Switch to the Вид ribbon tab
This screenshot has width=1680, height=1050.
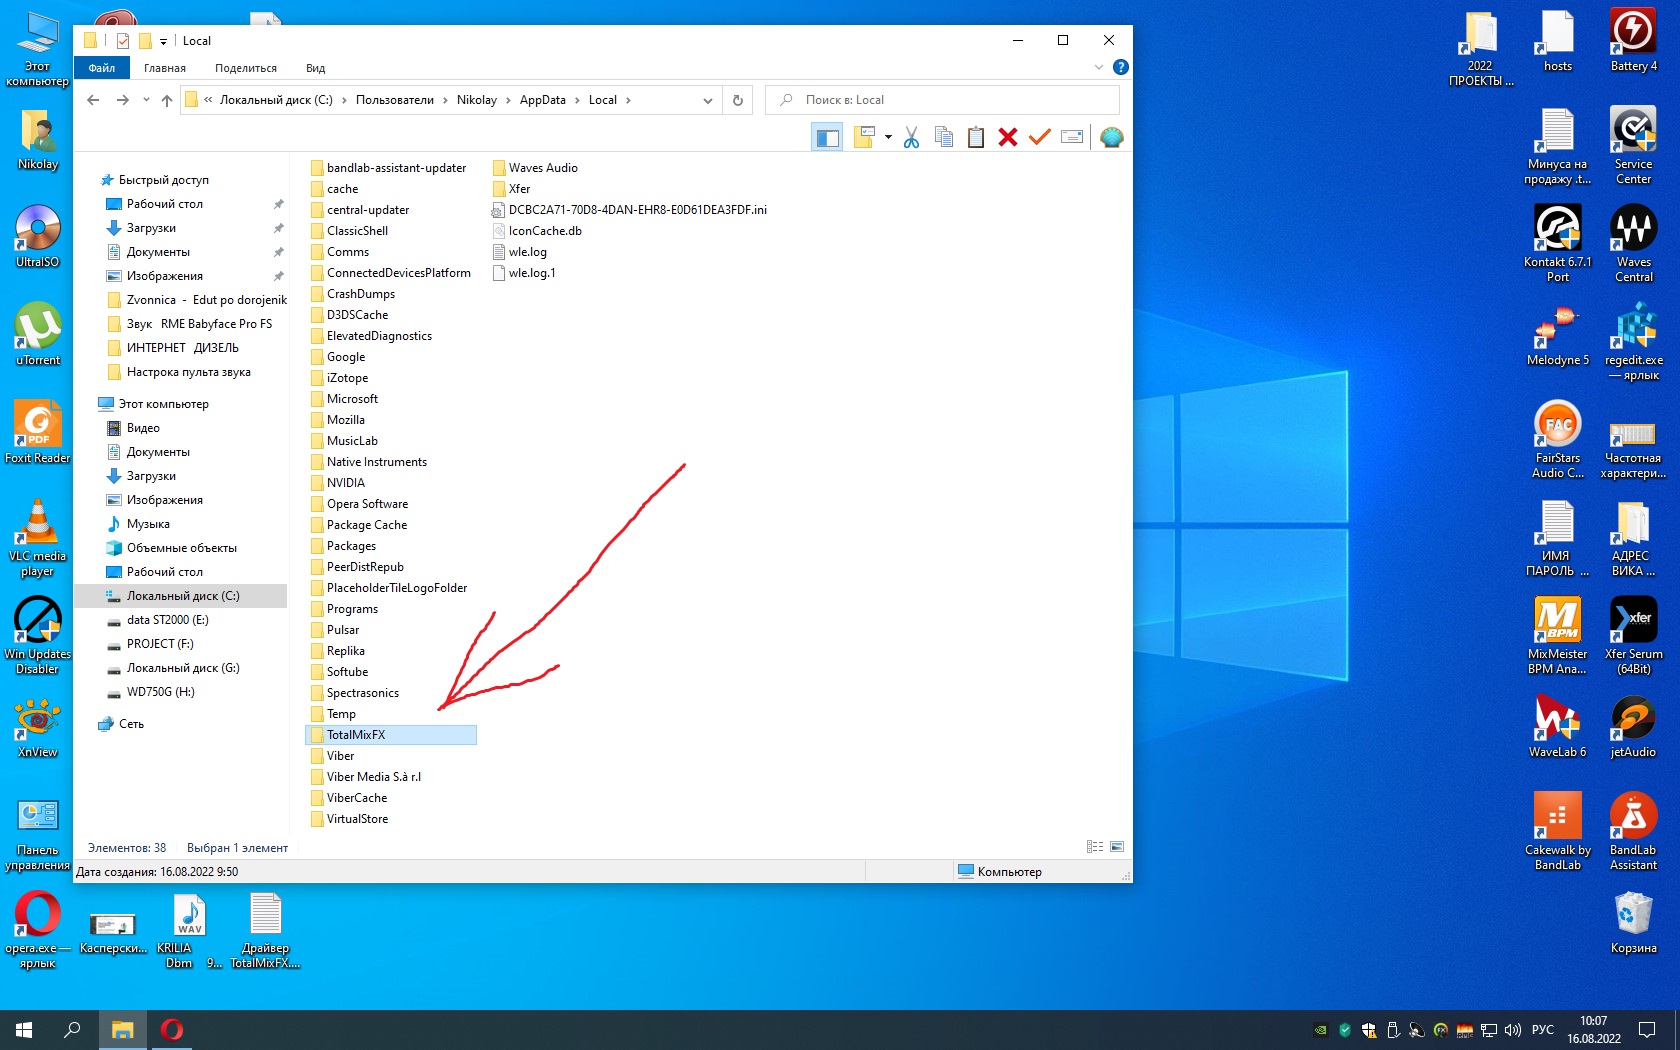pyautogui.click(x=316, y=68)
